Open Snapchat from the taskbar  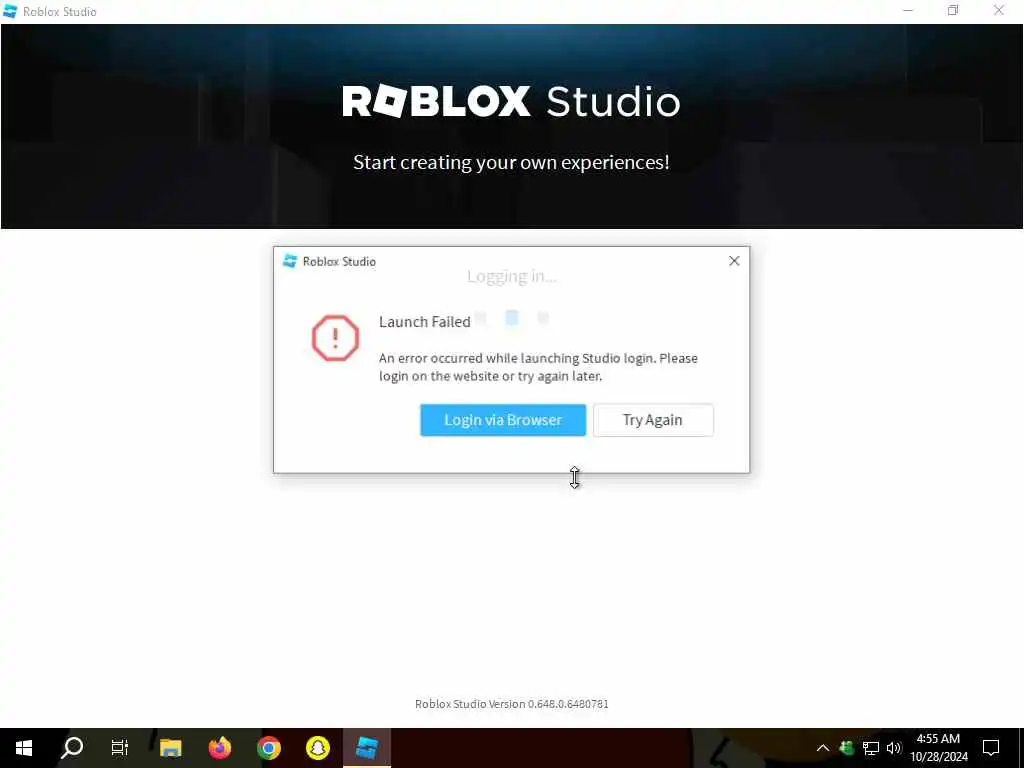pyautogui.click(x=317, y=748)
